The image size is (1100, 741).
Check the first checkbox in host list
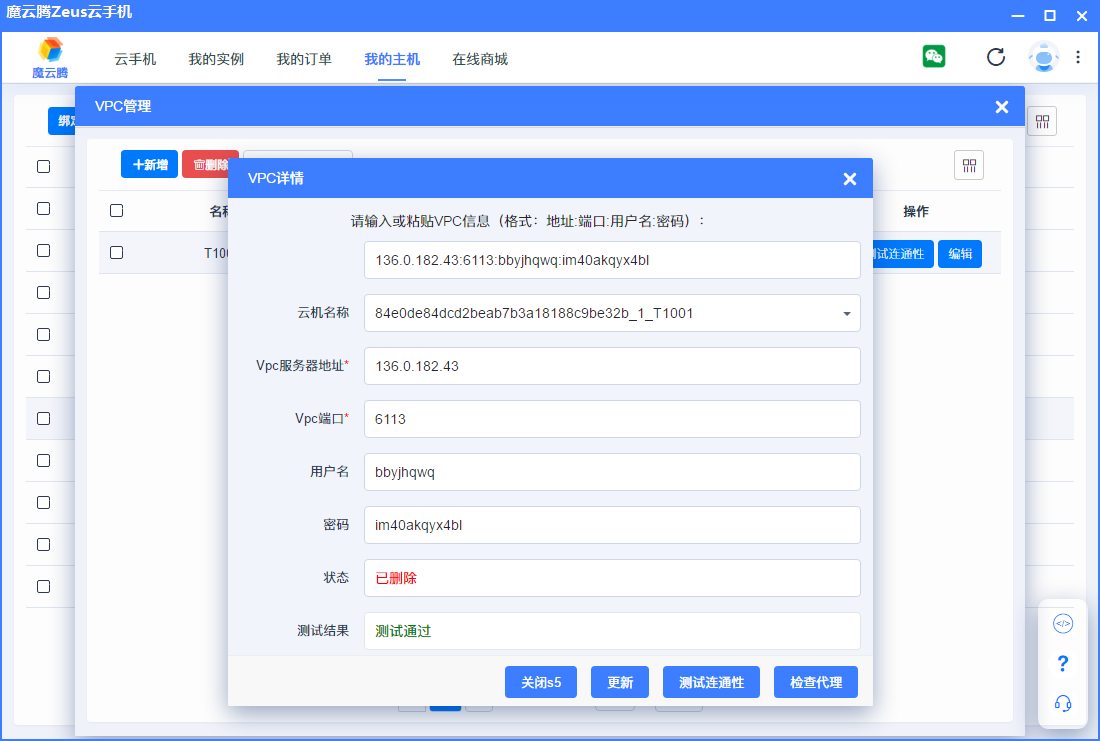(43, 166)
